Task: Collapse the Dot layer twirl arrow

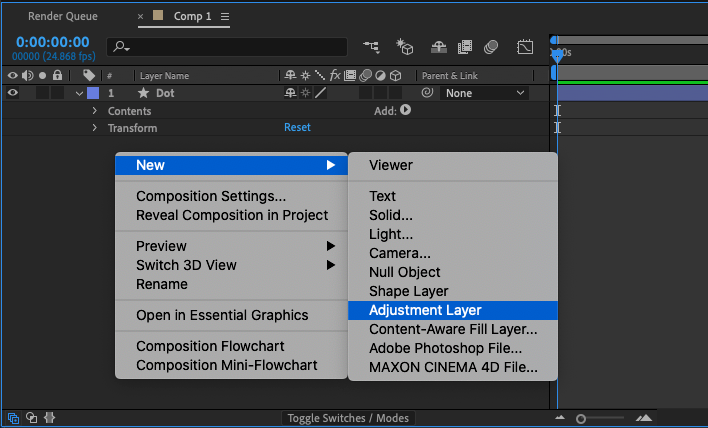Action: point(79,93)
